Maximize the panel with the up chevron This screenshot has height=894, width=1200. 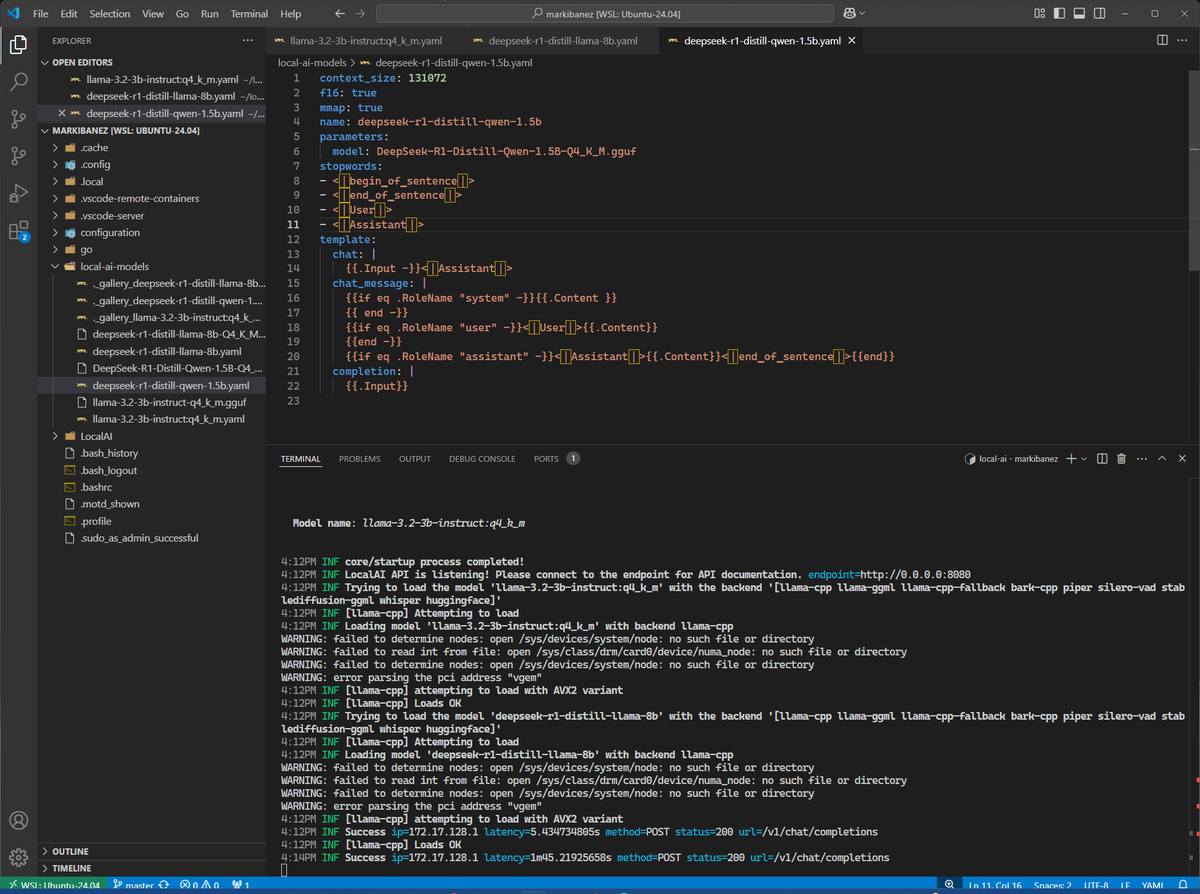pos(1164,459)
